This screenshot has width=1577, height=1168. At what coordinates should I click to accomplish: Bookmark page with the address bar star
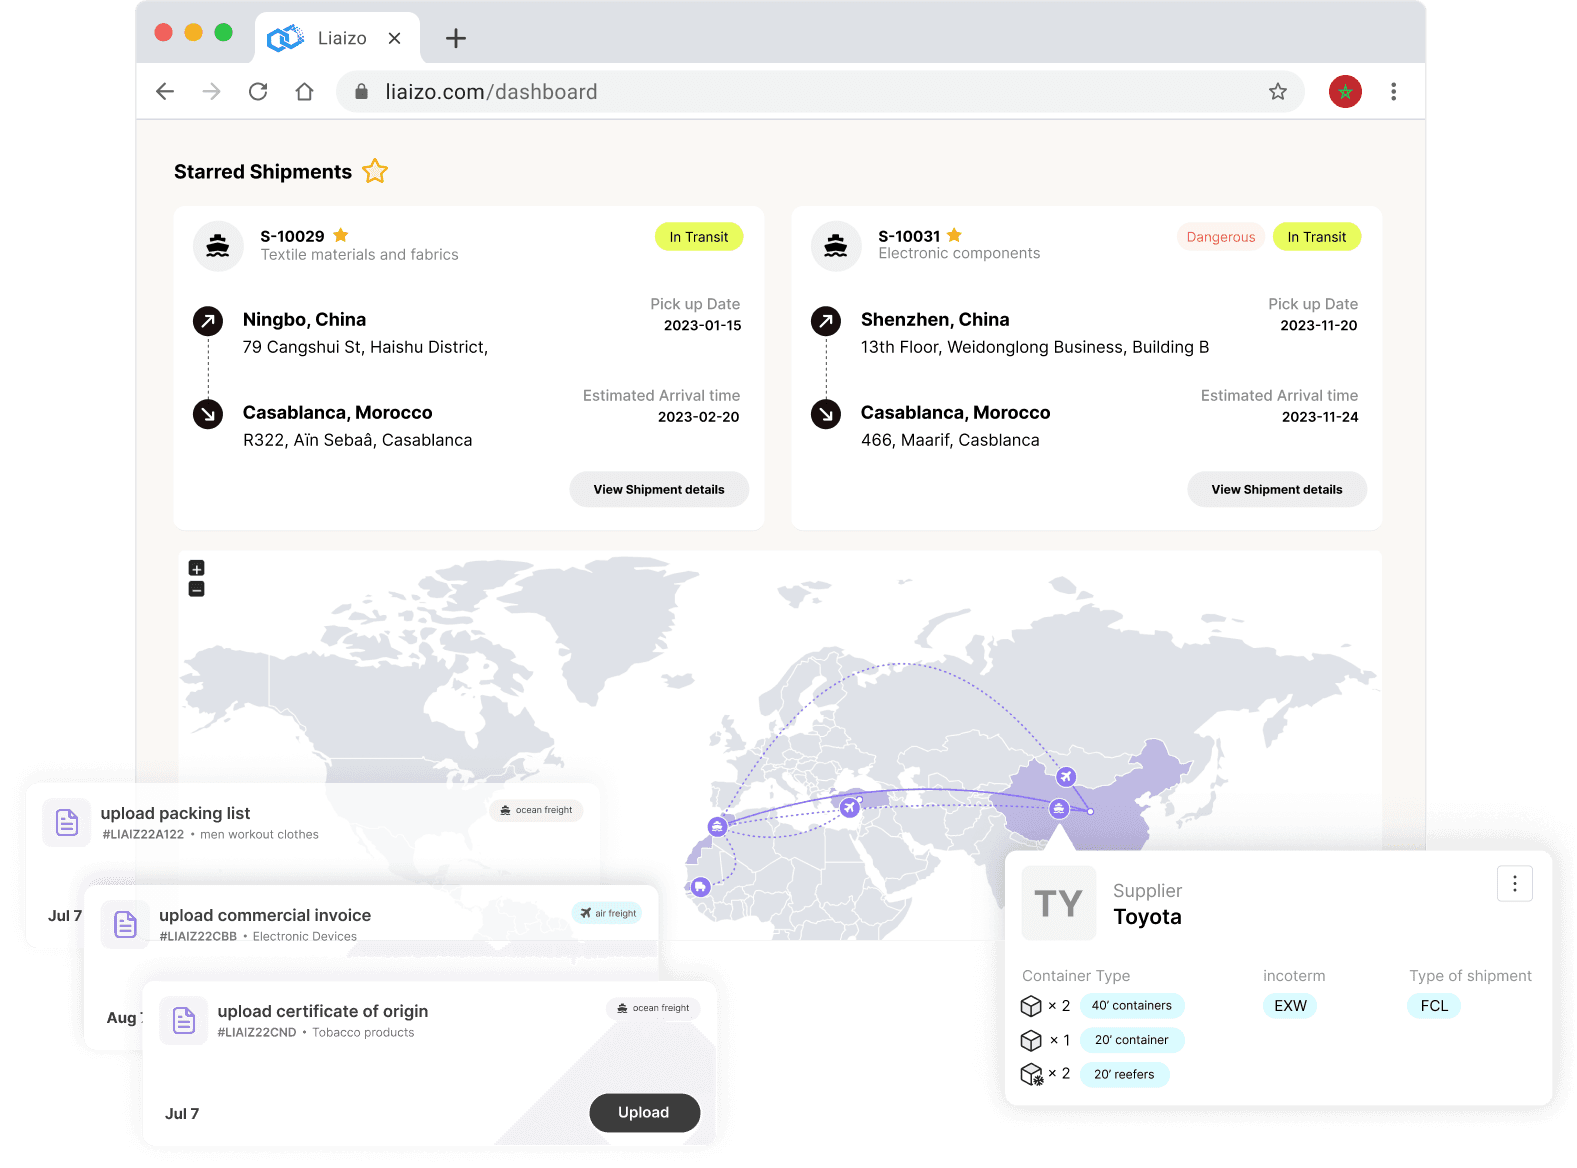point(1277,92)
